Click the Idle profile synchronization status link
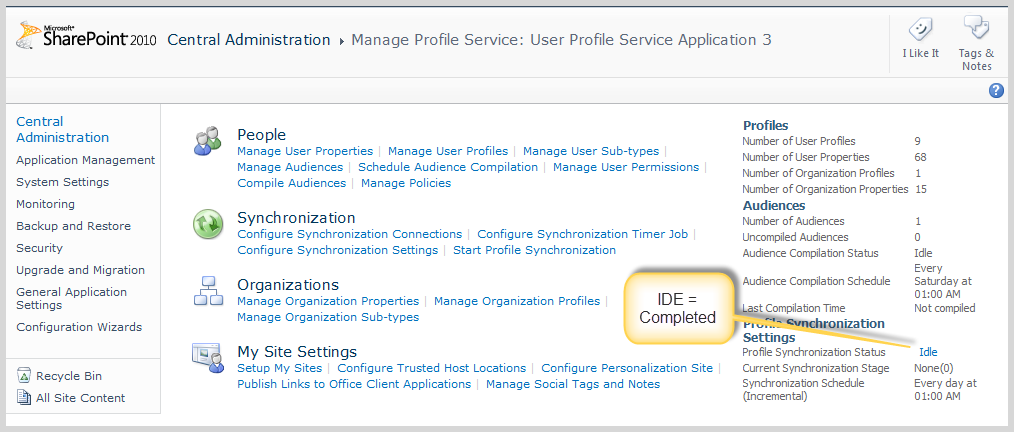This screenshot has height=432, width=1014. point(928,352)
